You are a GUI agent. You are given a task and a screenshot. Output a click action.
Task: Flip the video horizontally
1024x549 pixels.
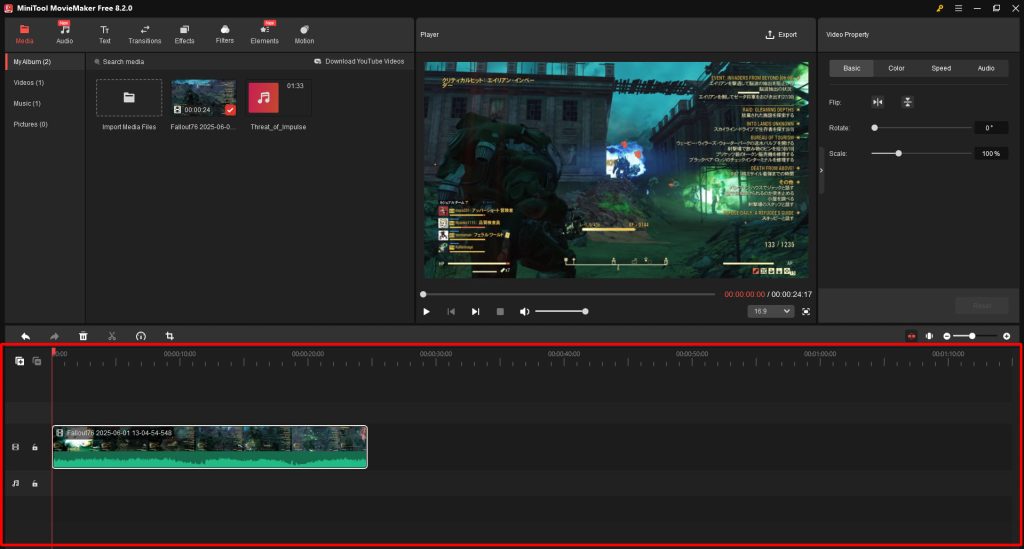878,102
